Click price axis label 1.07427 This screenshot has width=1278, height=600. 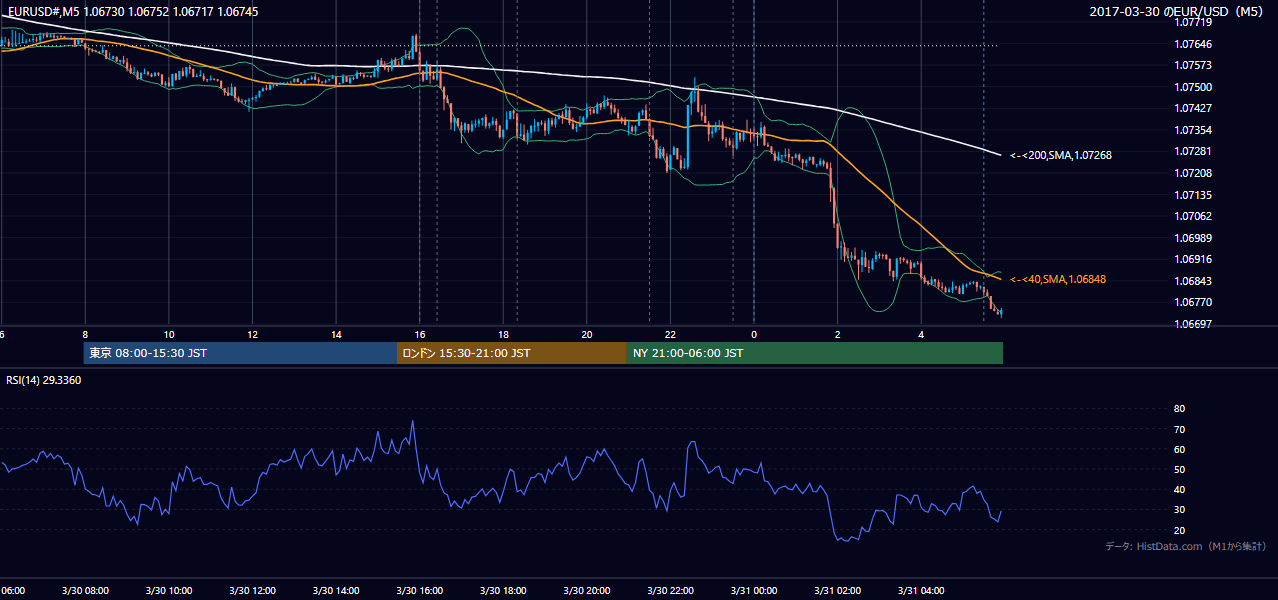click(x=1194, y=108)
